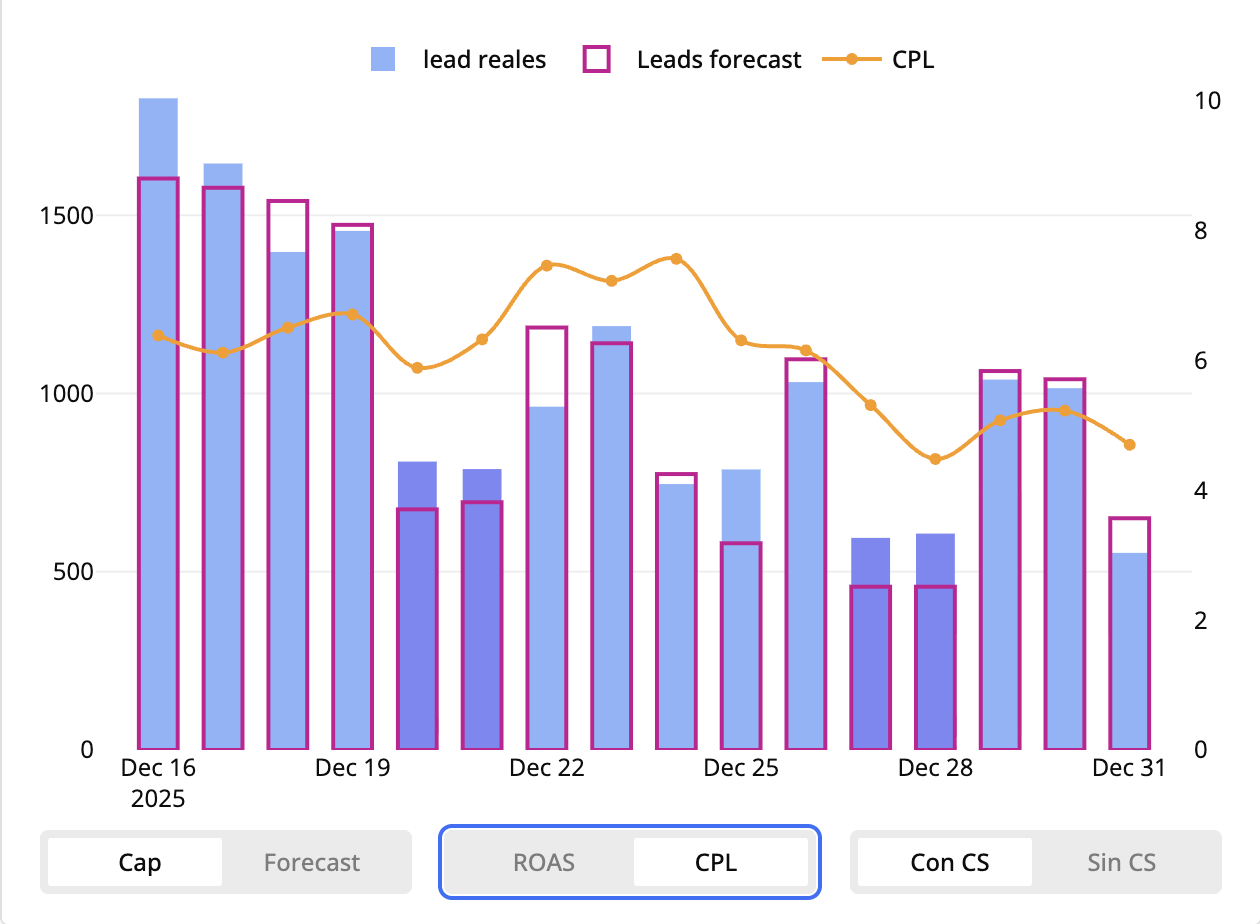Select the tallest bar on Dec 16
The image size is (1260, 924).
coord(157,400)
